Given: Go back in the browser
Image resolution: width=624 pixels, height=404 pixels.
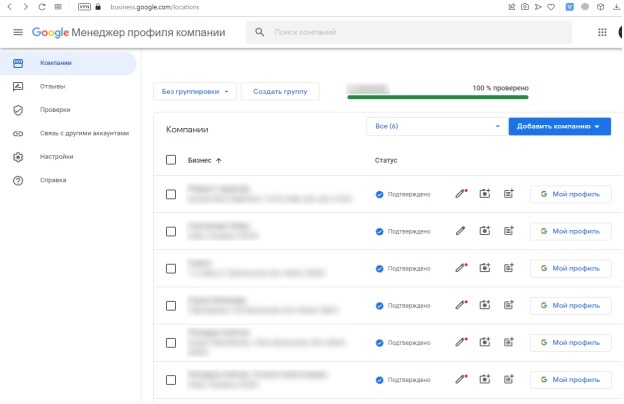Looking at the screenshot, I should pyautogui.click(x=10, y=7).
